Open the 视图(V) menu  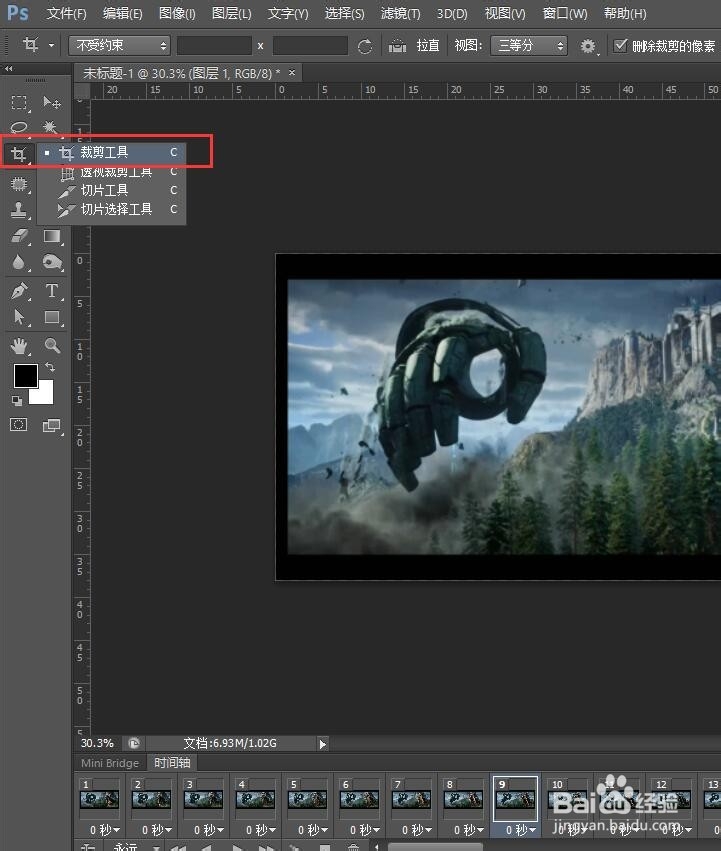pyautogui.click(x=505, y=14)
